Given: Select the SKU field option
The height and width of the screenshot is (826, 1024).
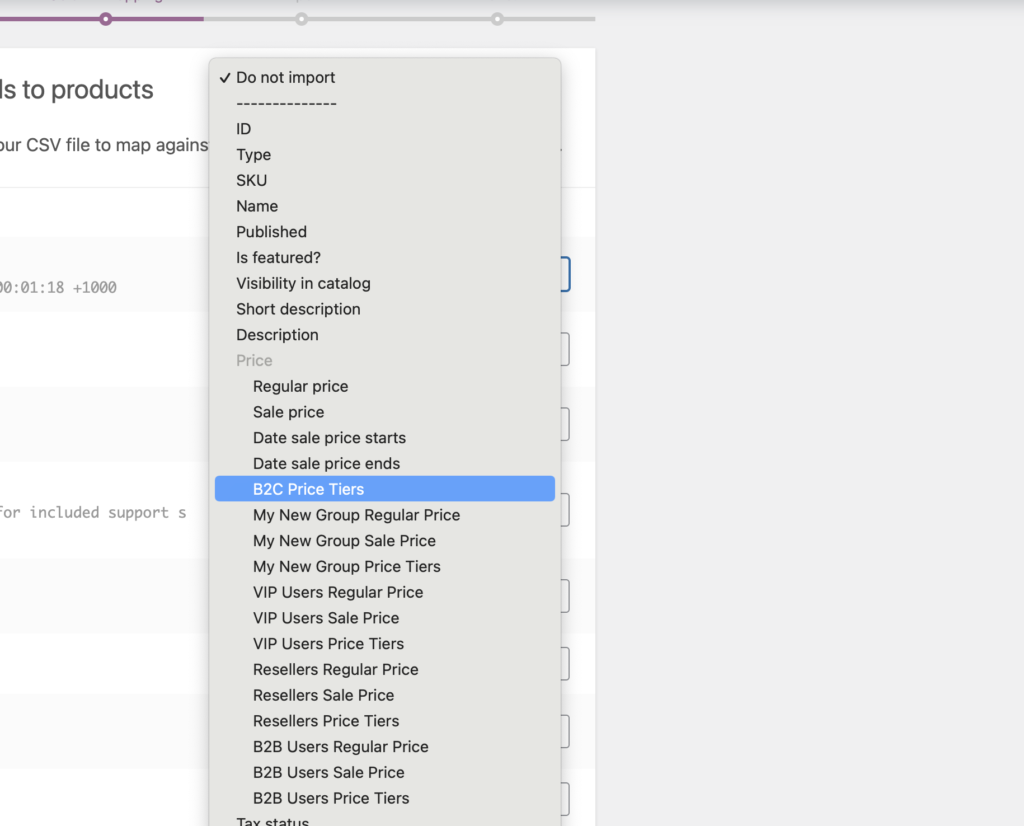Looking at the screenshot, I should [385, 180].
